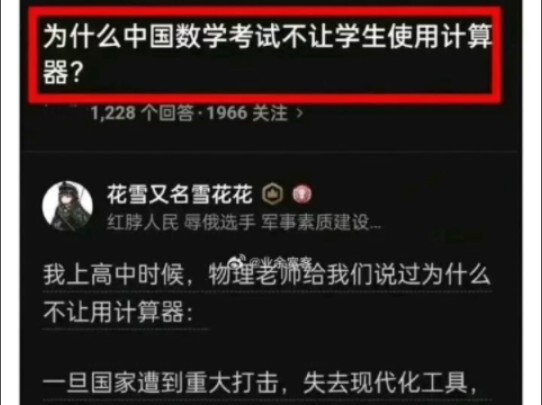Click the 辱俄选手 text in the bio

(219, 223)
